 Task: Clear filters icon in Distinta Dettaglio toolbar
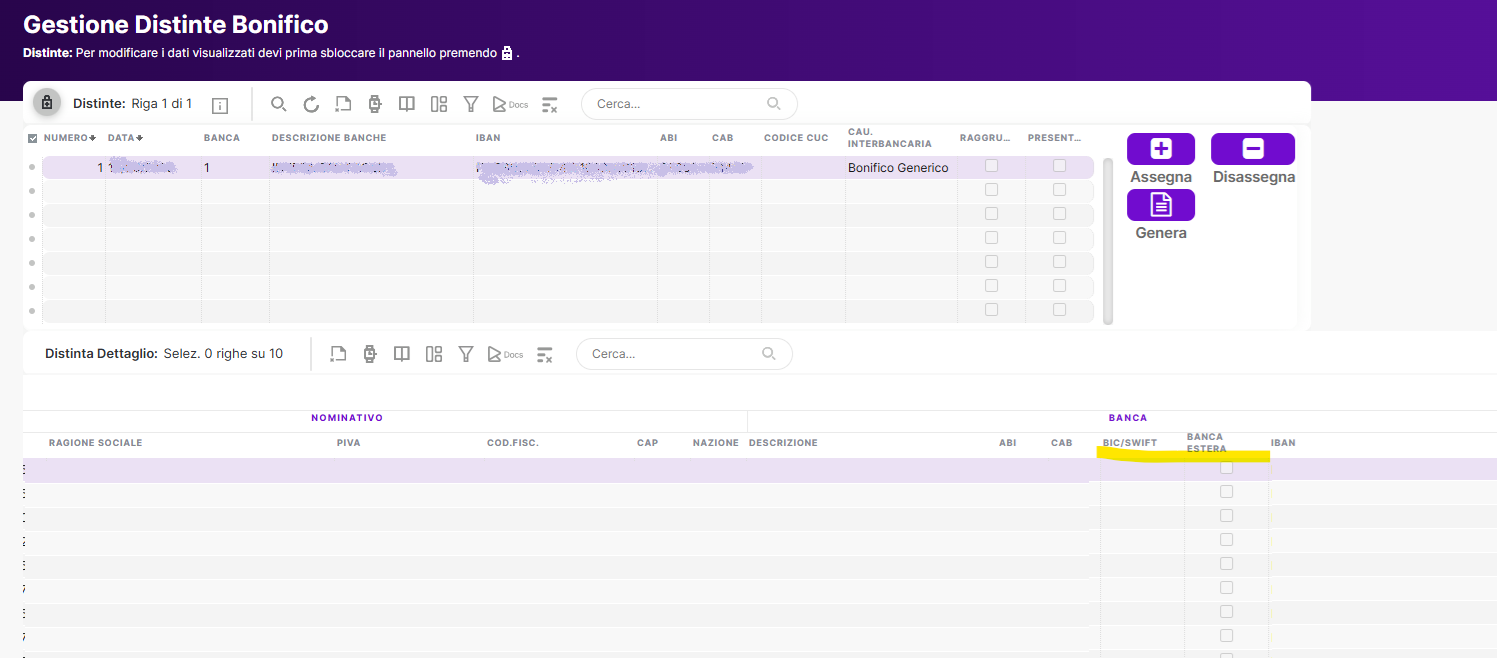coord(545,354)
